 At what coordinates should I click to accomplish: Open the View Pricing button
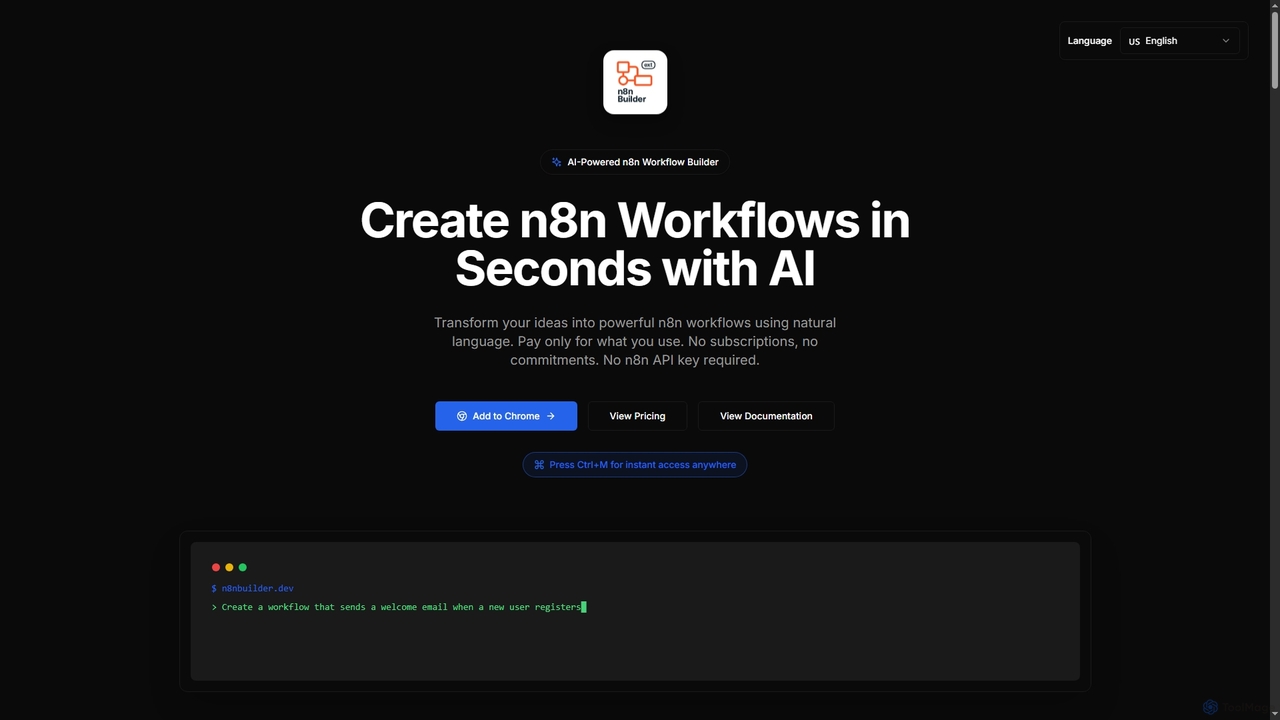click(x=637, y=416)
